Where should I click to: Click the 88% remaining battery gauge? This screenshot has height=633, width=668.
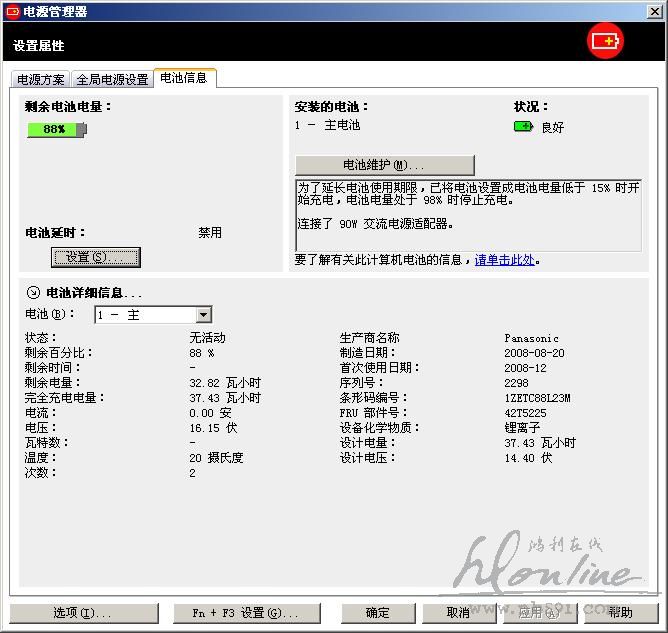pyautogui.click(x=57, y=129)
